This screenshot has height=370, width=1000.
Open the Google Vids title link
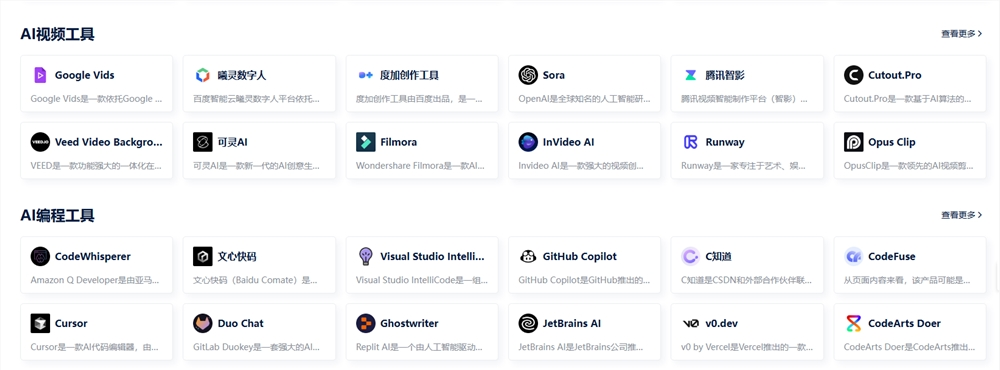[x=85, y=75]
